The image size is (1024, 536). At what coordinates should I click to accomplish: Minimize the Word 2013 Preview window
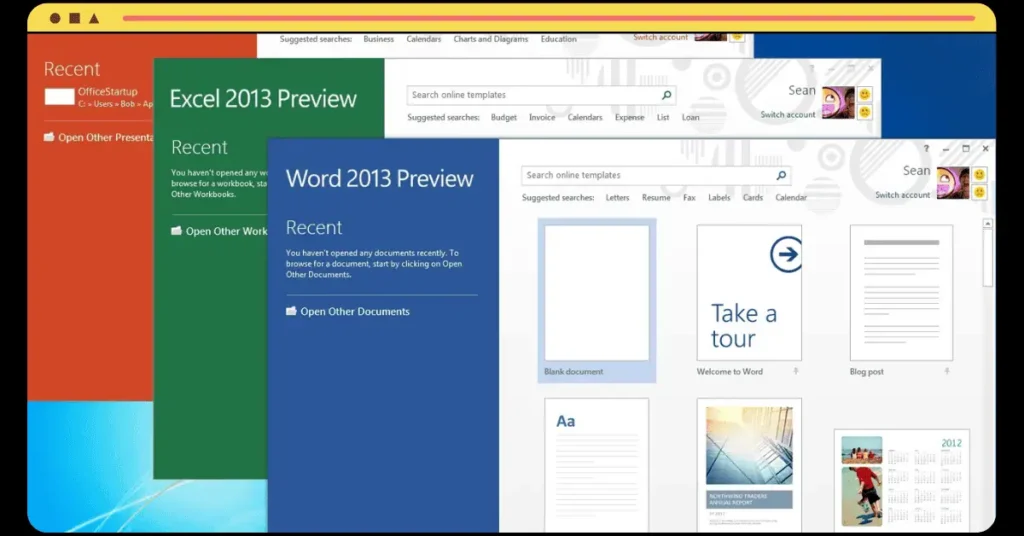coord(946,149)
